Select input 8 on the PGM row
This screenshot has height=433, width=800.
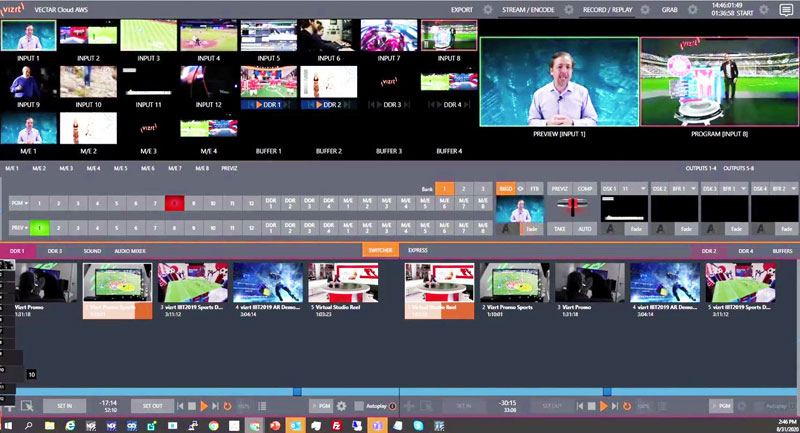[174, 203]
